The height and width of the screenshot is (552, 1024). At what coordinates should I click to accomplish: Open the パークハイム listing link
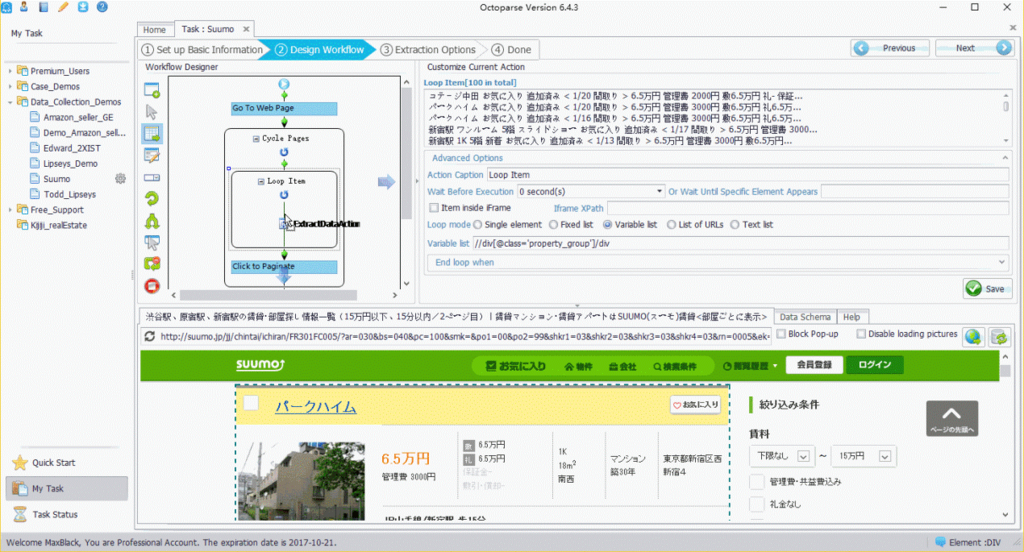tap(315, 407)
